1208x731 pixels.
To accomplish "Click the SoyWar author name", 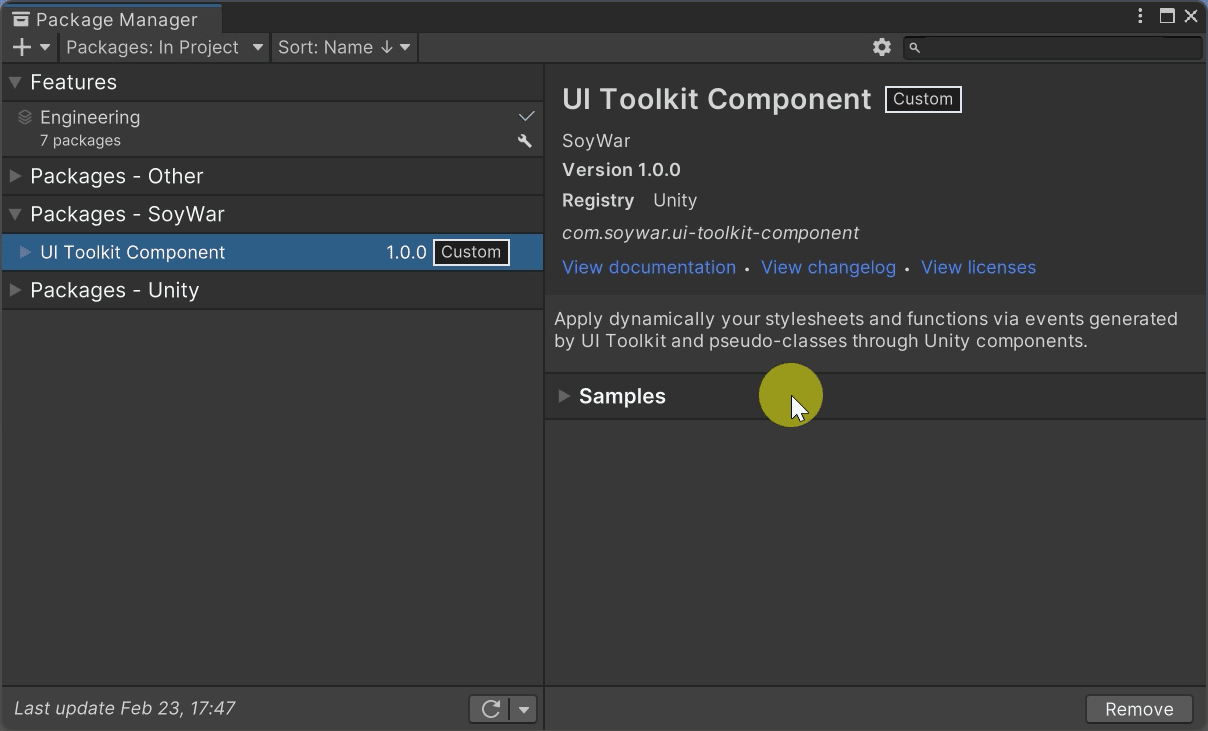I will (x=596, y=141).
